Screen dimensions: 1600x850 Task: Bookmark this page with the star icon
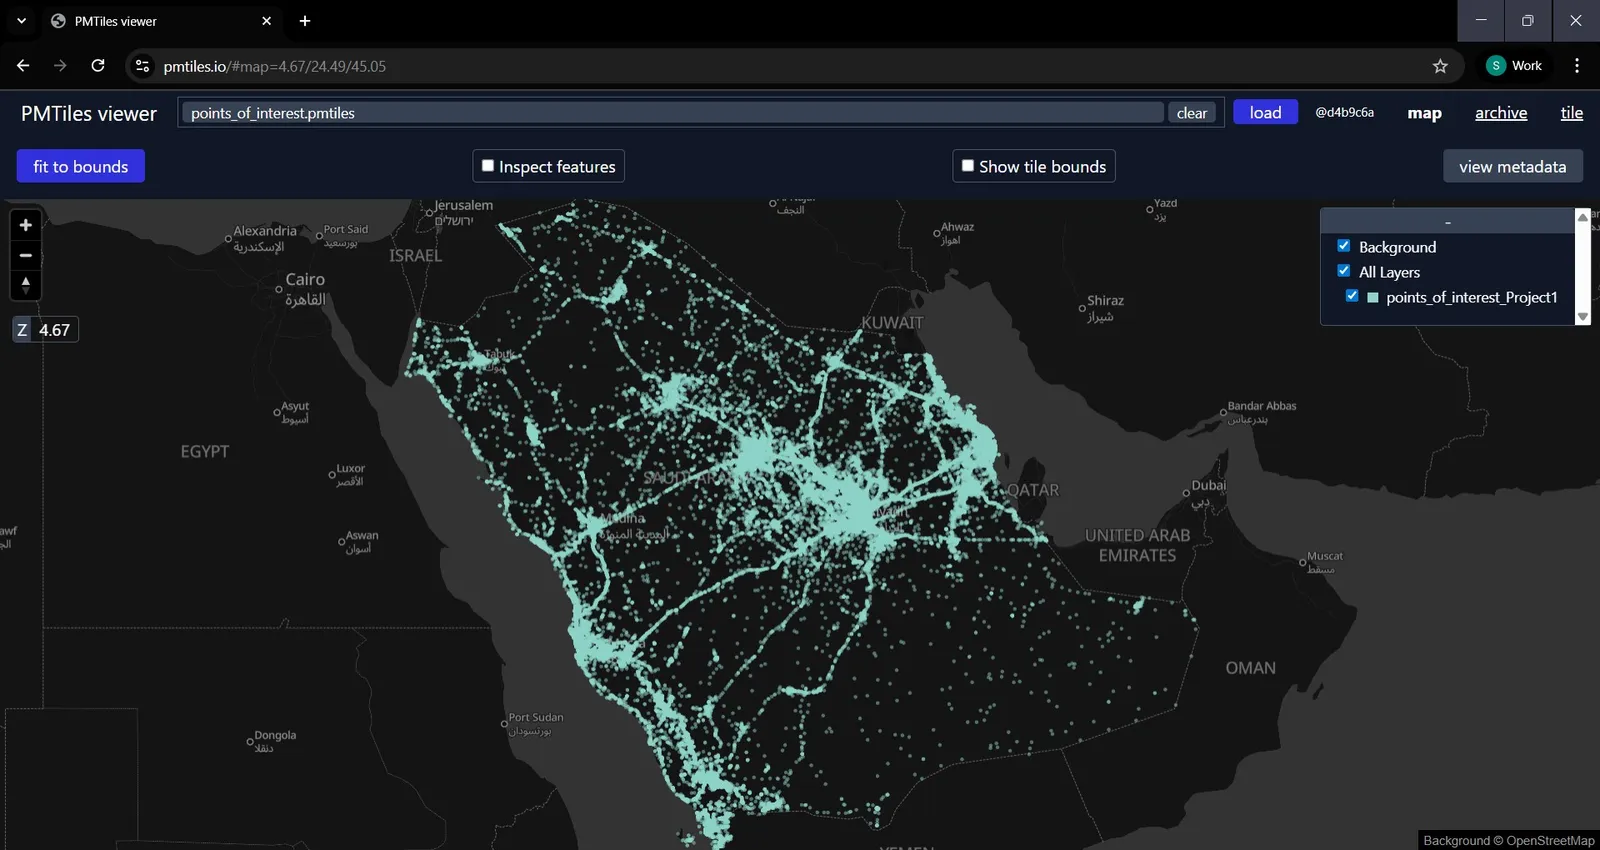[x=1440, y=66]
